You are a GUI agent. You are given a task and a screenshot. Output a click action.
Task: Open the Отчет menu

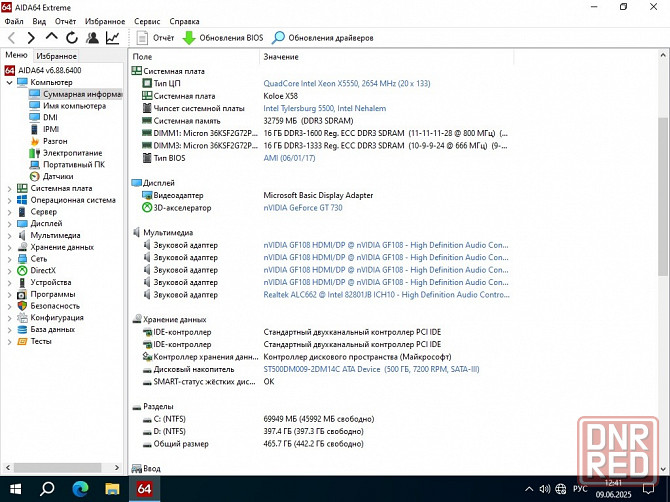65,21
